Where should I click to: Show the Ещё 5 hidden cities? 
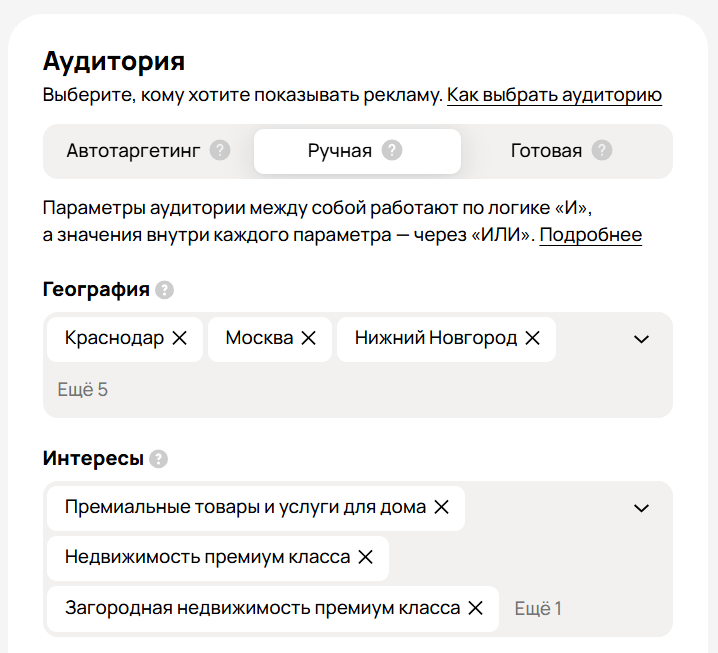point(82,390)
